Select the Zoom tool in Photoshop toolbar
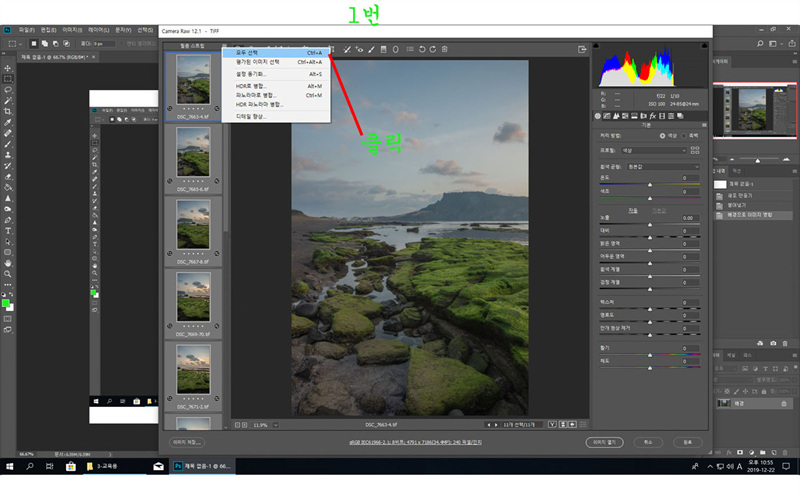Viewport: 800px width, 500px height. (x=8, y=274)
